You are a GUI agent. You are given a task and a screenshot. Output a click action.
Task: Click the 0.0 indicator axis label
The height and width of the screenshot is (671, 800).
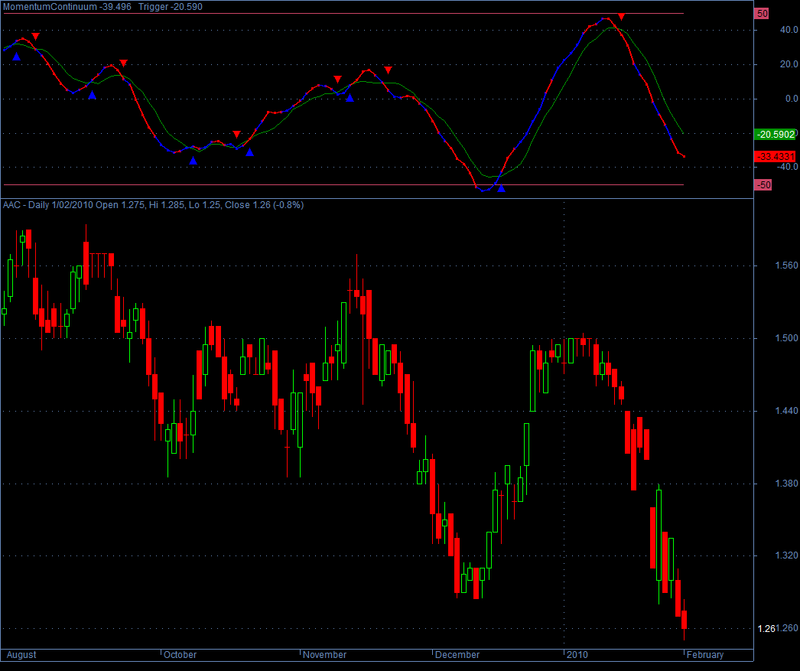click(x=792, y=98)
